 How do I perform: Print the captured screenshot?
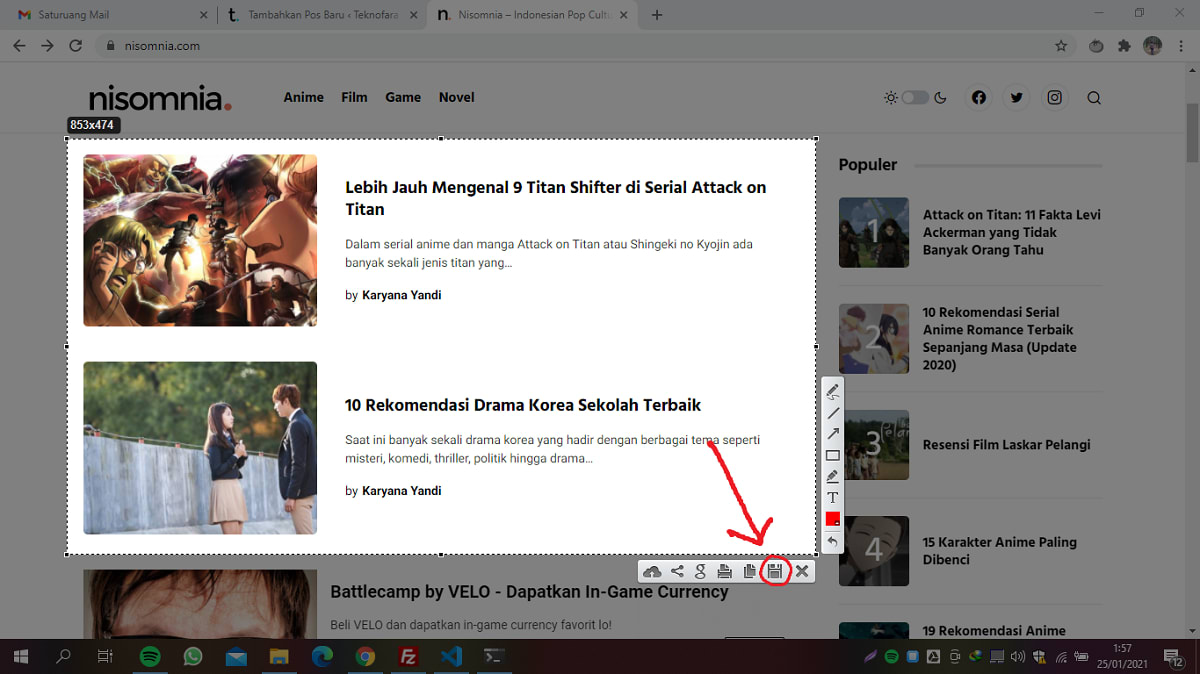coord(725,572)
